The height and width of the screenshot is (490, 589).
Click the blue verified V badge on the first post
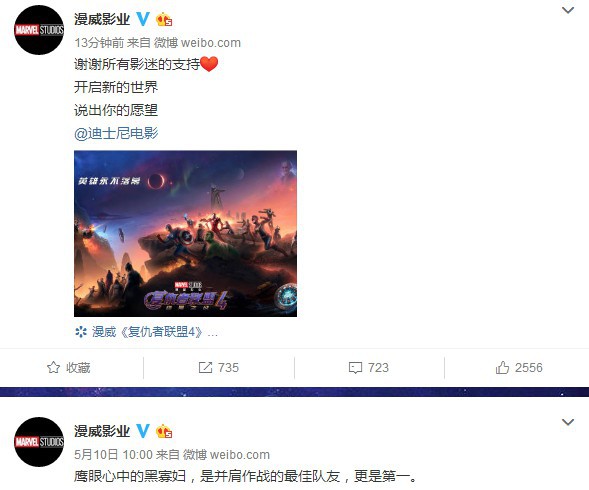[x=143, y=19]
